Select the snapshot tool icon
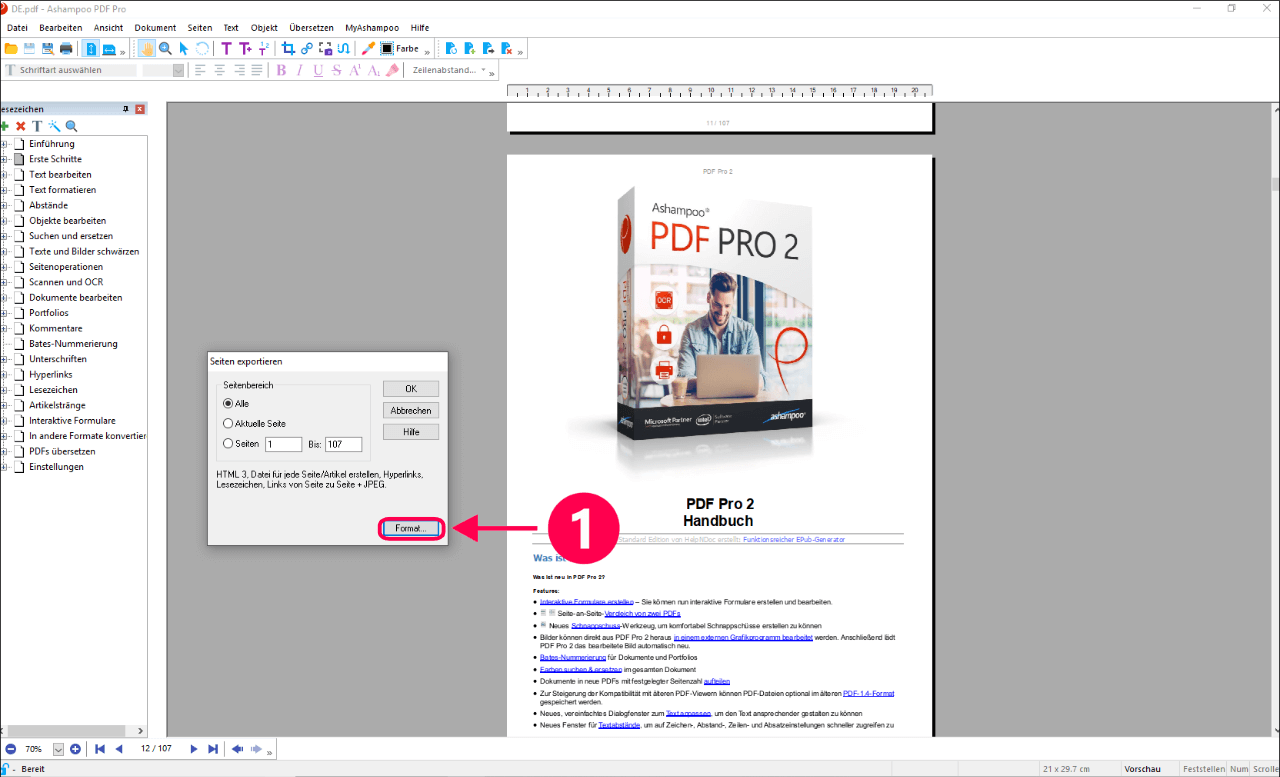The width and height of the screenshot is (1280, 777). click(x=325, y=48)
